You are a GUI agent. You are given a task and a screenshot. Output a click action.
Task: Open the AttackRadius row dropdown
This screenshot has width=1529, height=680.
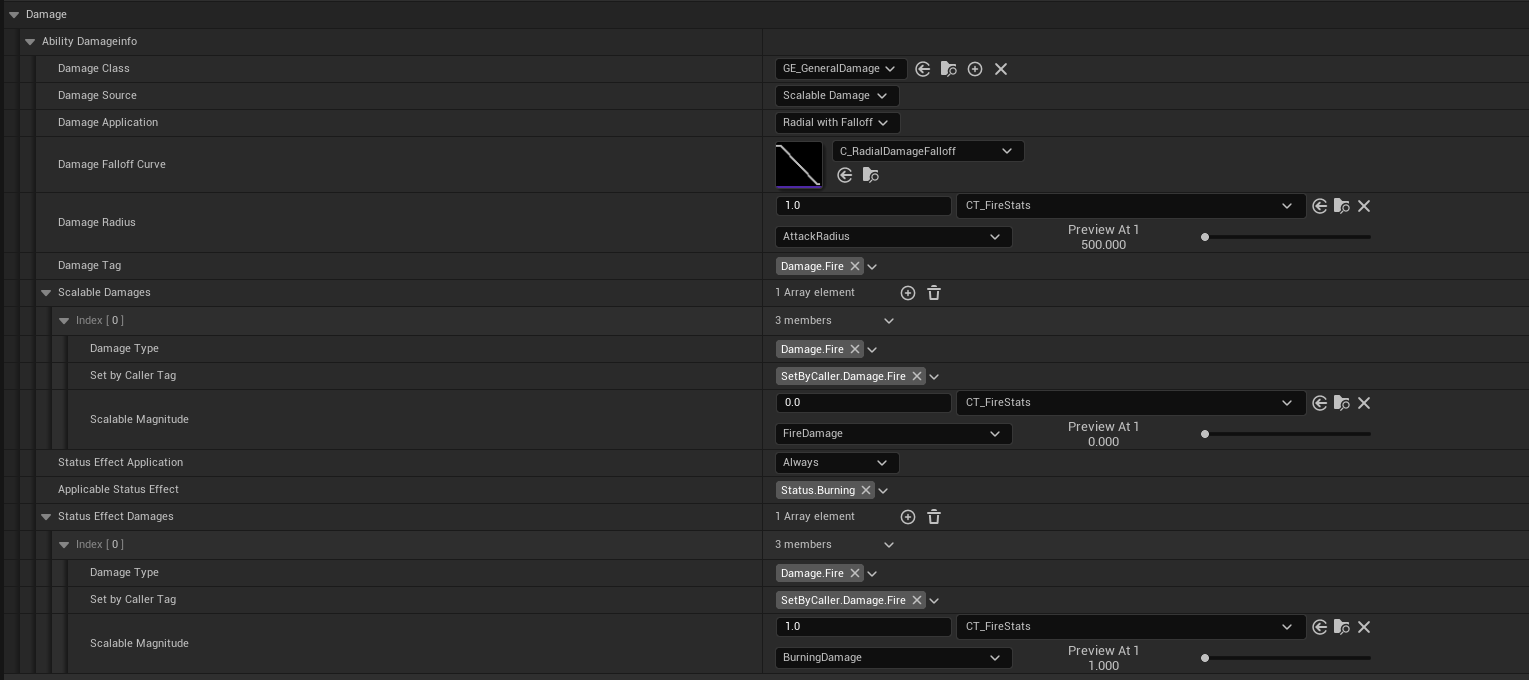point(894,237)
